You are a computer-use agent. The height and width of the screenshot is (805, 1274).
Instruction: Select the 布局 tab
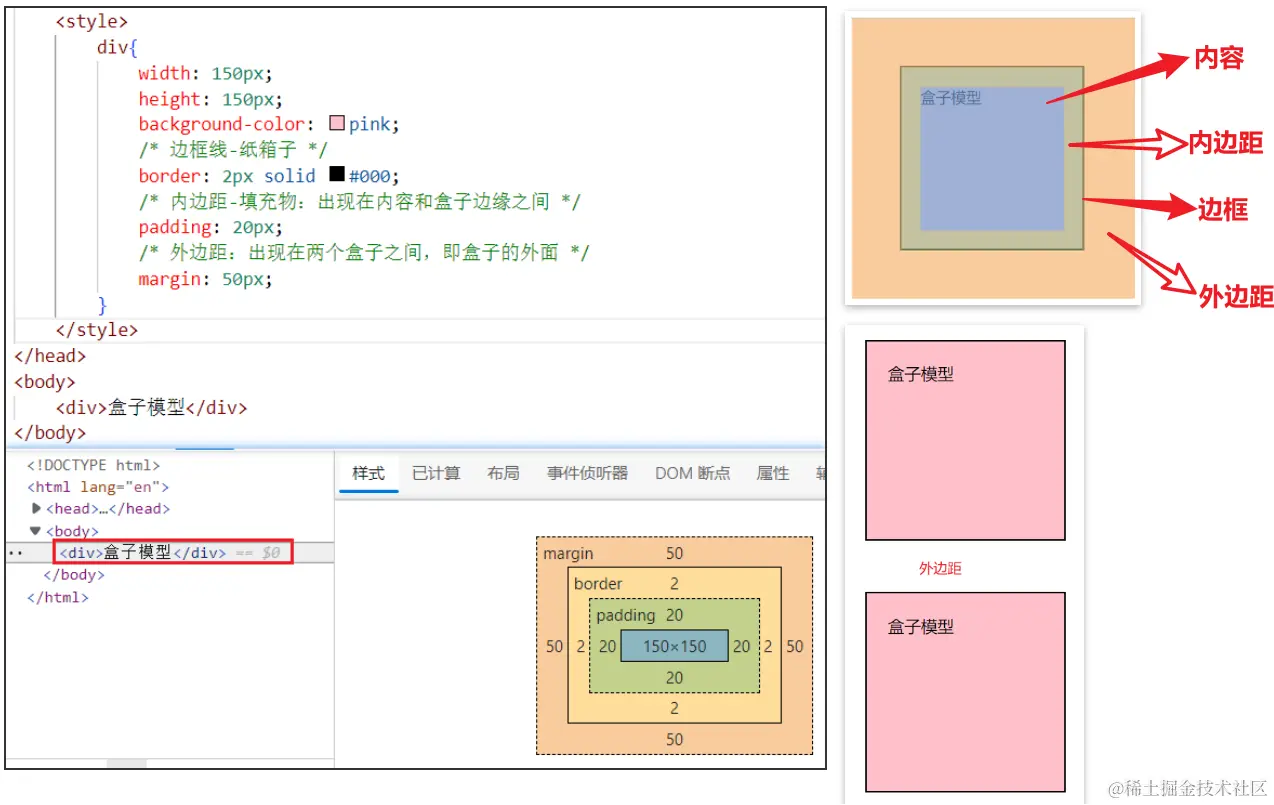click(503, 473)
